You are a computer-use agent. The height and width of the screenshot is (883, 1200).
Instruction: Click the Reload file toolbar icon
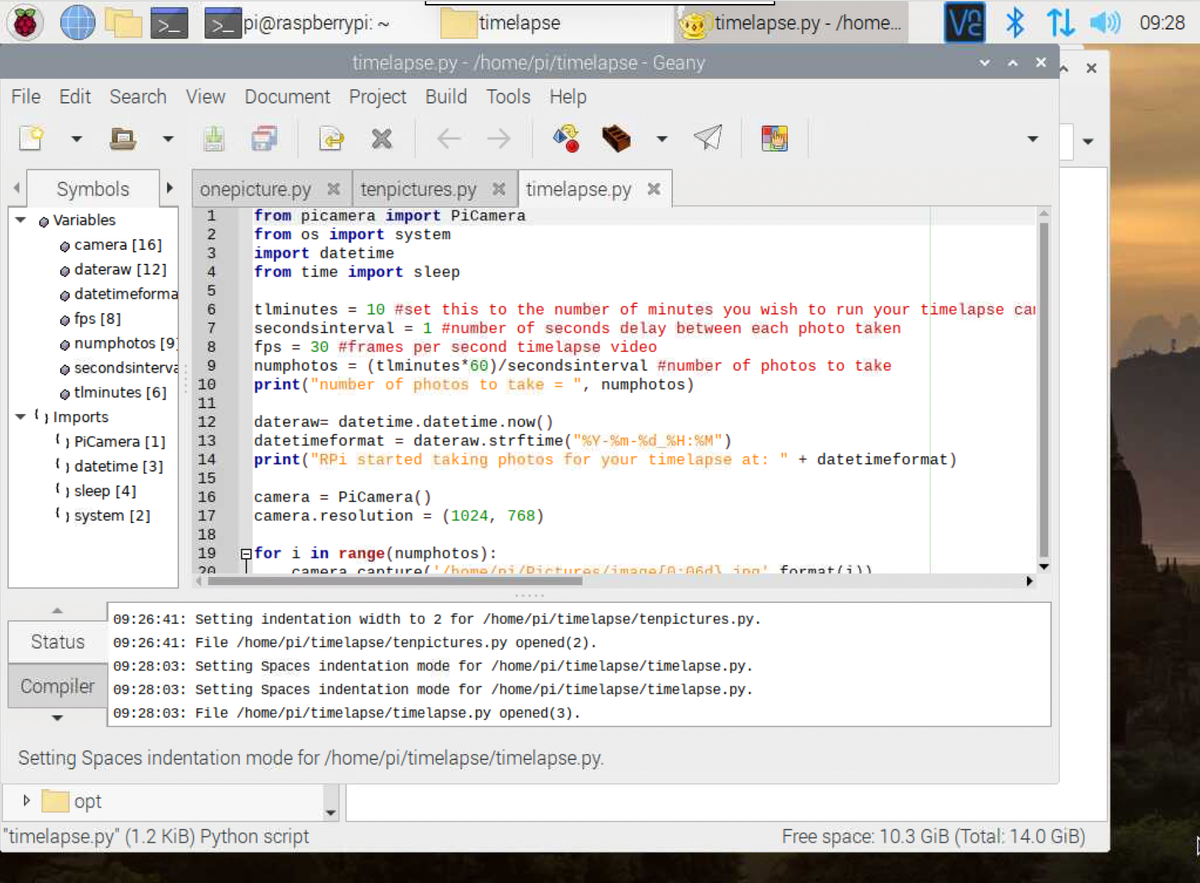pyautogui.click(x=331, y=139)
